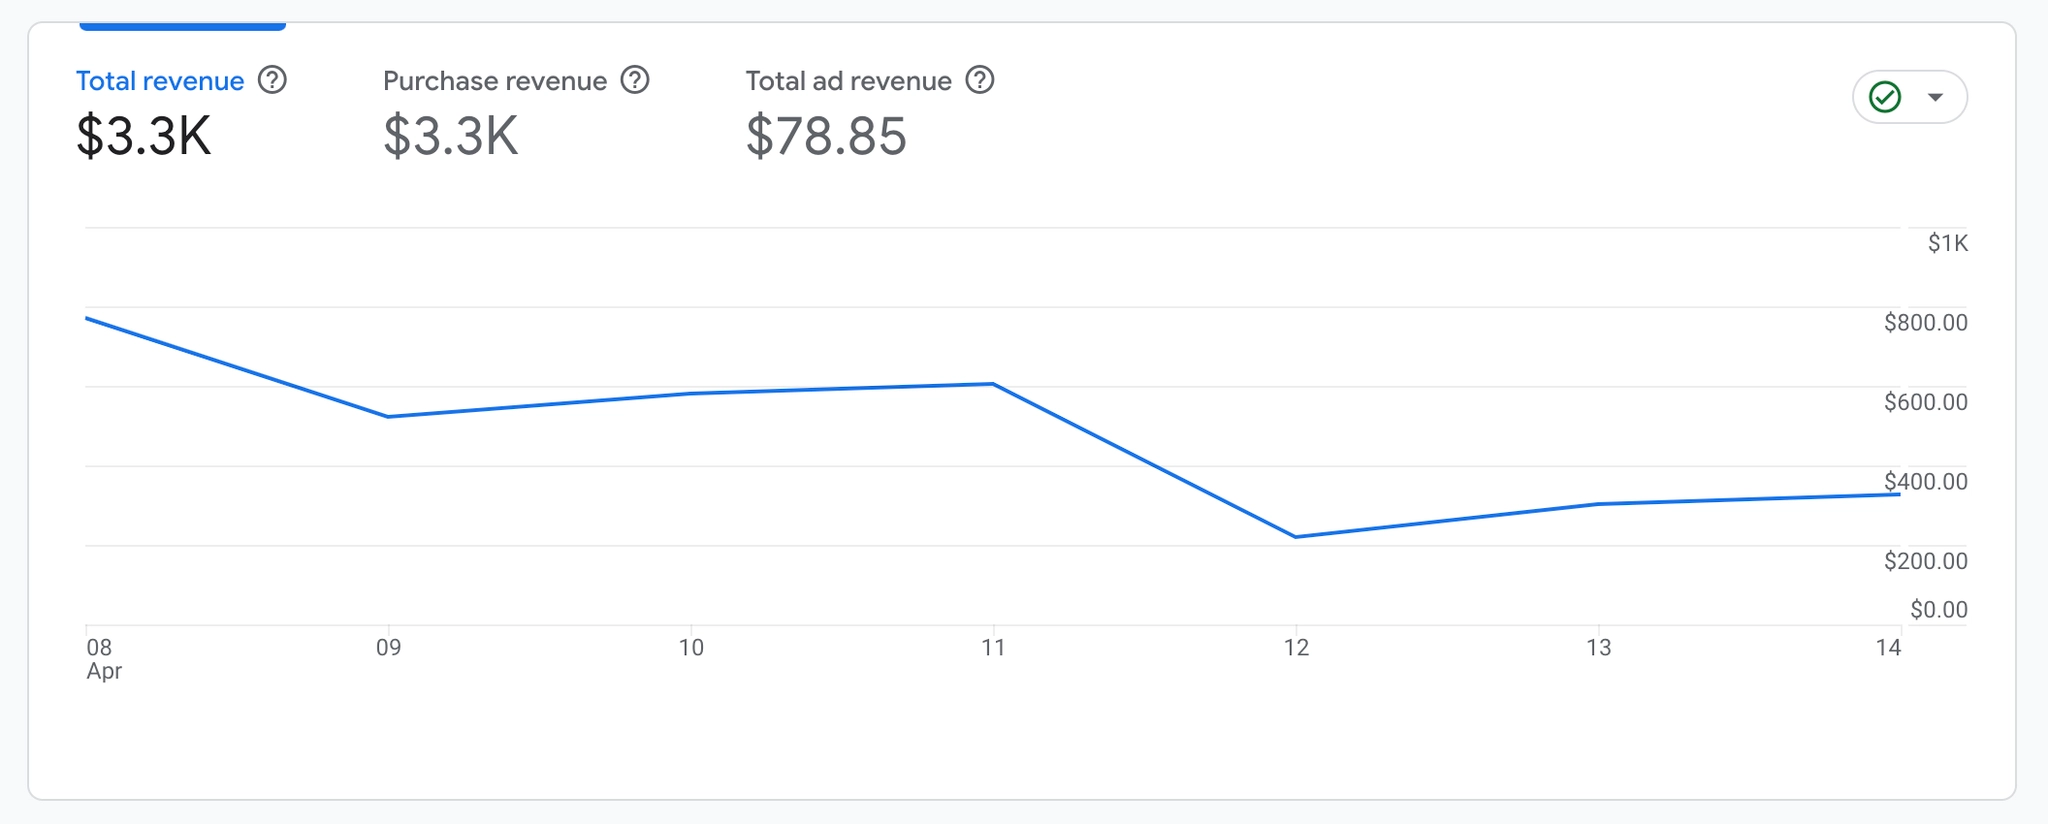
Task: Click the Purchase revenue $3.3K figure
Action: tap(451, 136)
